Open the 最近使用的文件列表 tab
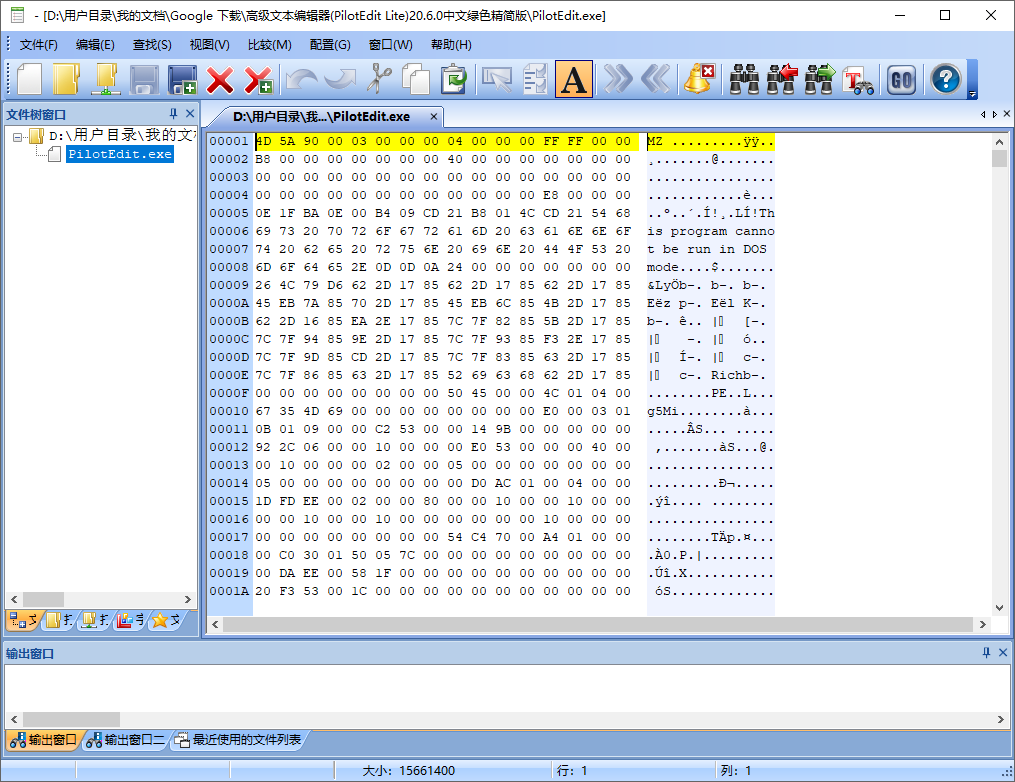This screenshot has height=782, width=1015. click(x=238, y=740)
